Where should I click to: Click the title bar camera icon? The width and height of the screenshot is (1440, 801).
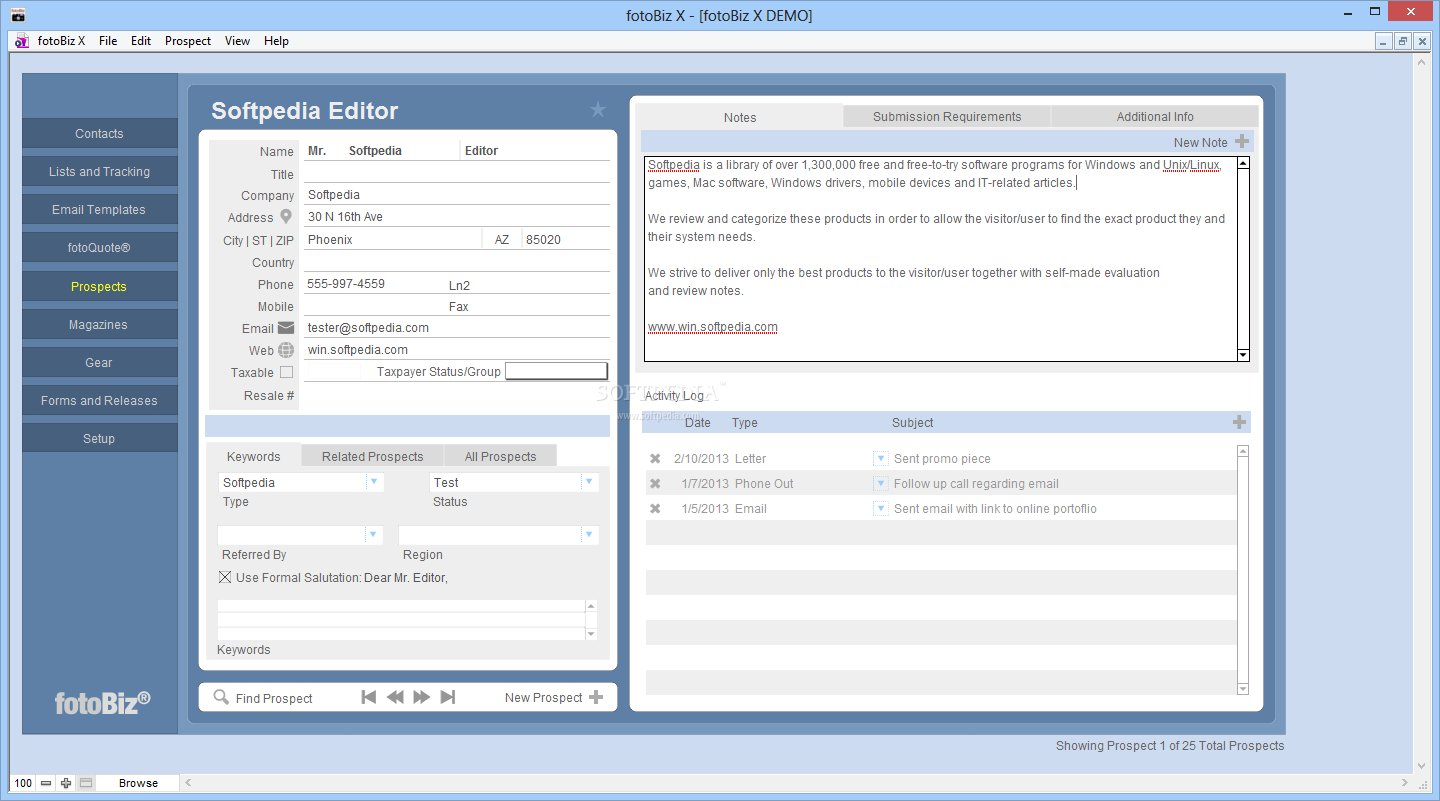[18, 15]
